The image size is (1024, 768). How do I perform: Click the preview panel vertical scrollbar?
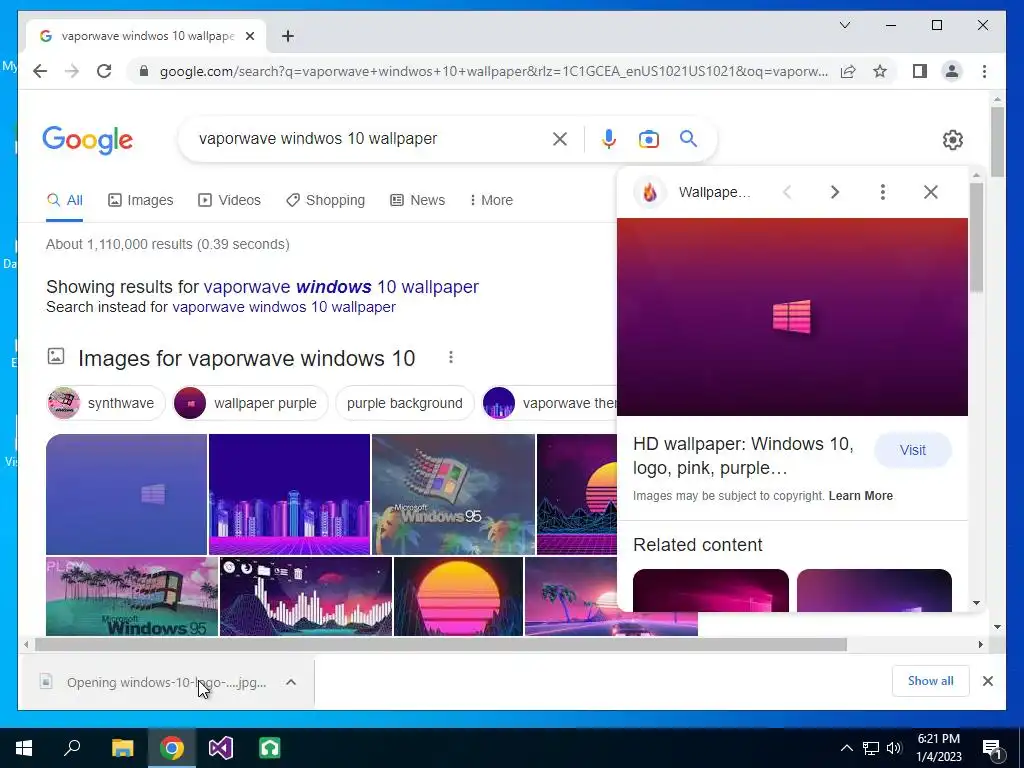976,237
